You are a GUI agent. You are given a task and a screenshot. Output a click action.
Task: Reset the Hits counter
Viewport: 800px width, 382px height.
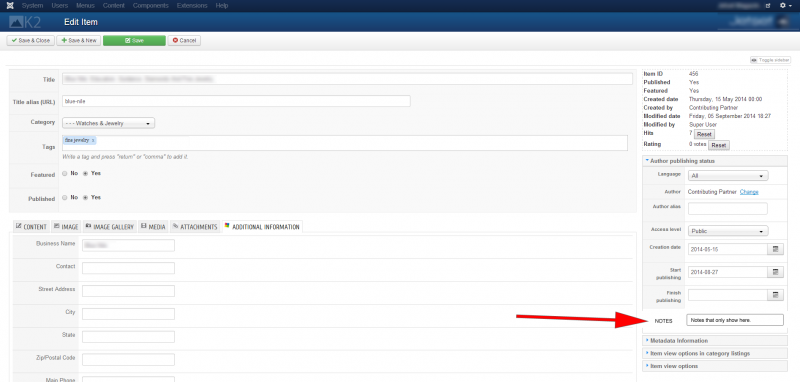pos(704,134)
